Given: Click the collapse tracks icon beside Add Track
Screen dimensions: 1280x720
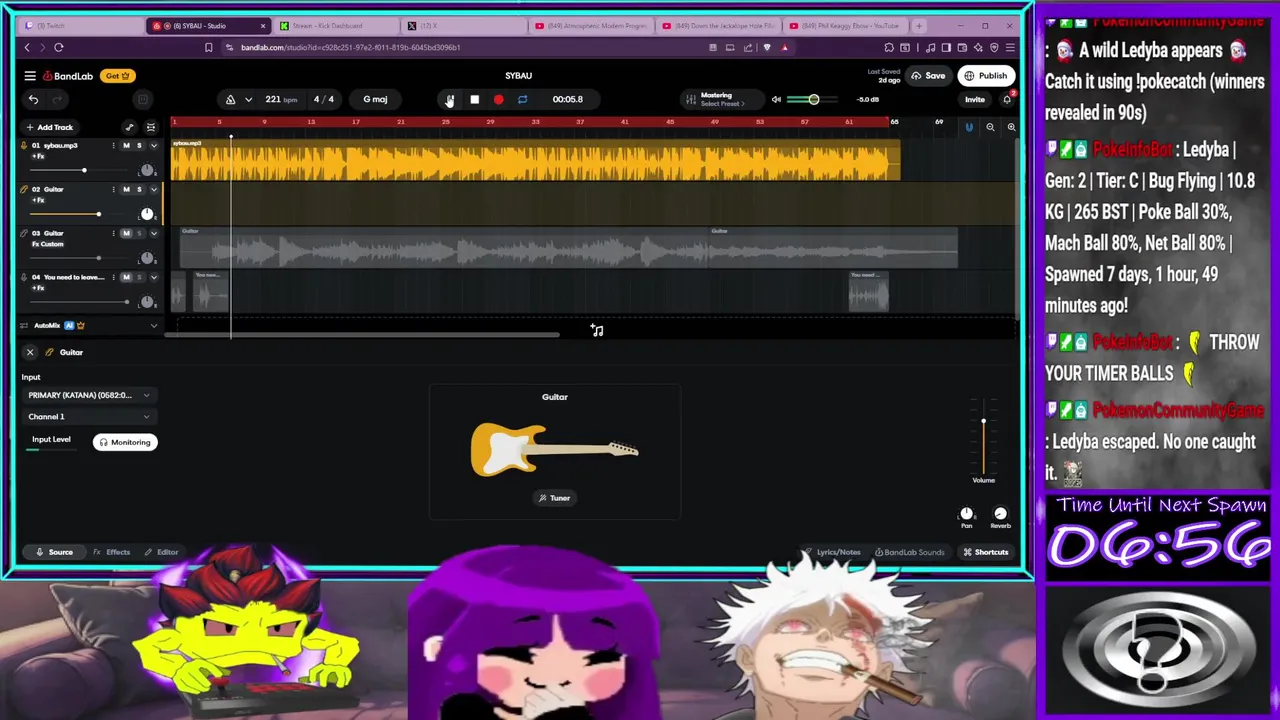Looking at the screenshot, I should pyautogui.click(x=151, y=127).
